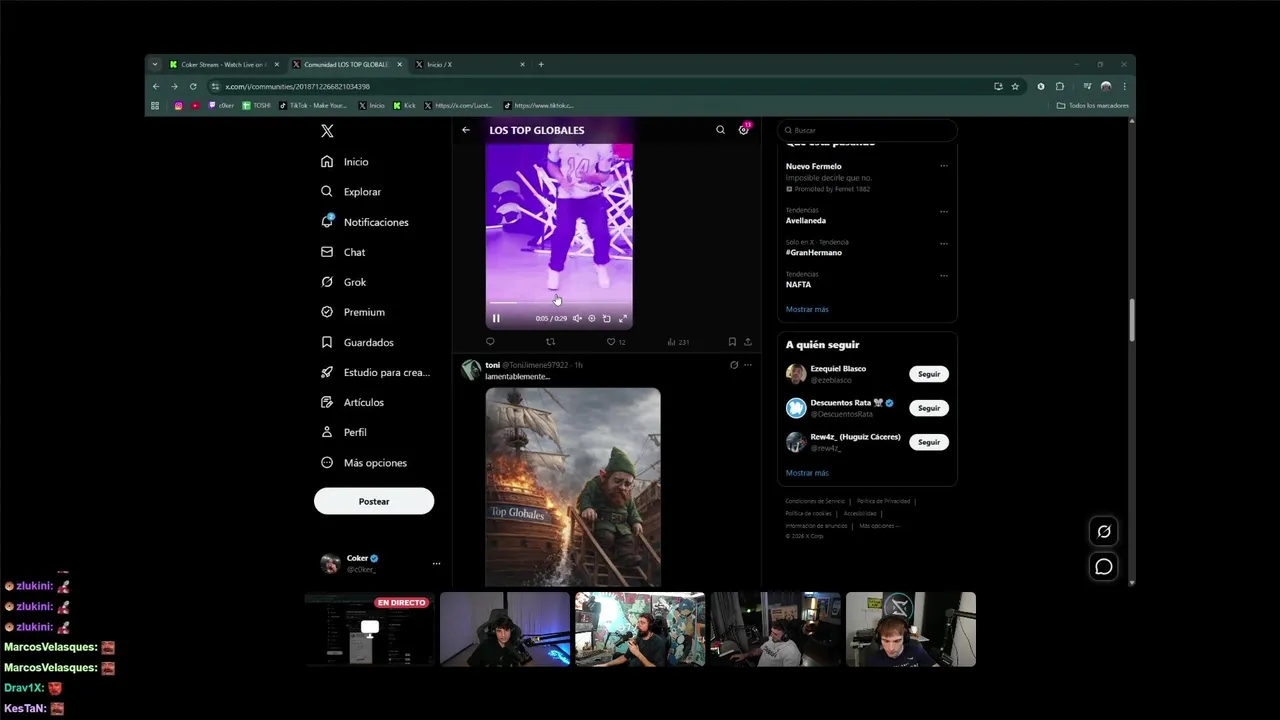Screen dimensions: 1280x720
Task: Open the Avellaneda trend
Action: point(806,220)
